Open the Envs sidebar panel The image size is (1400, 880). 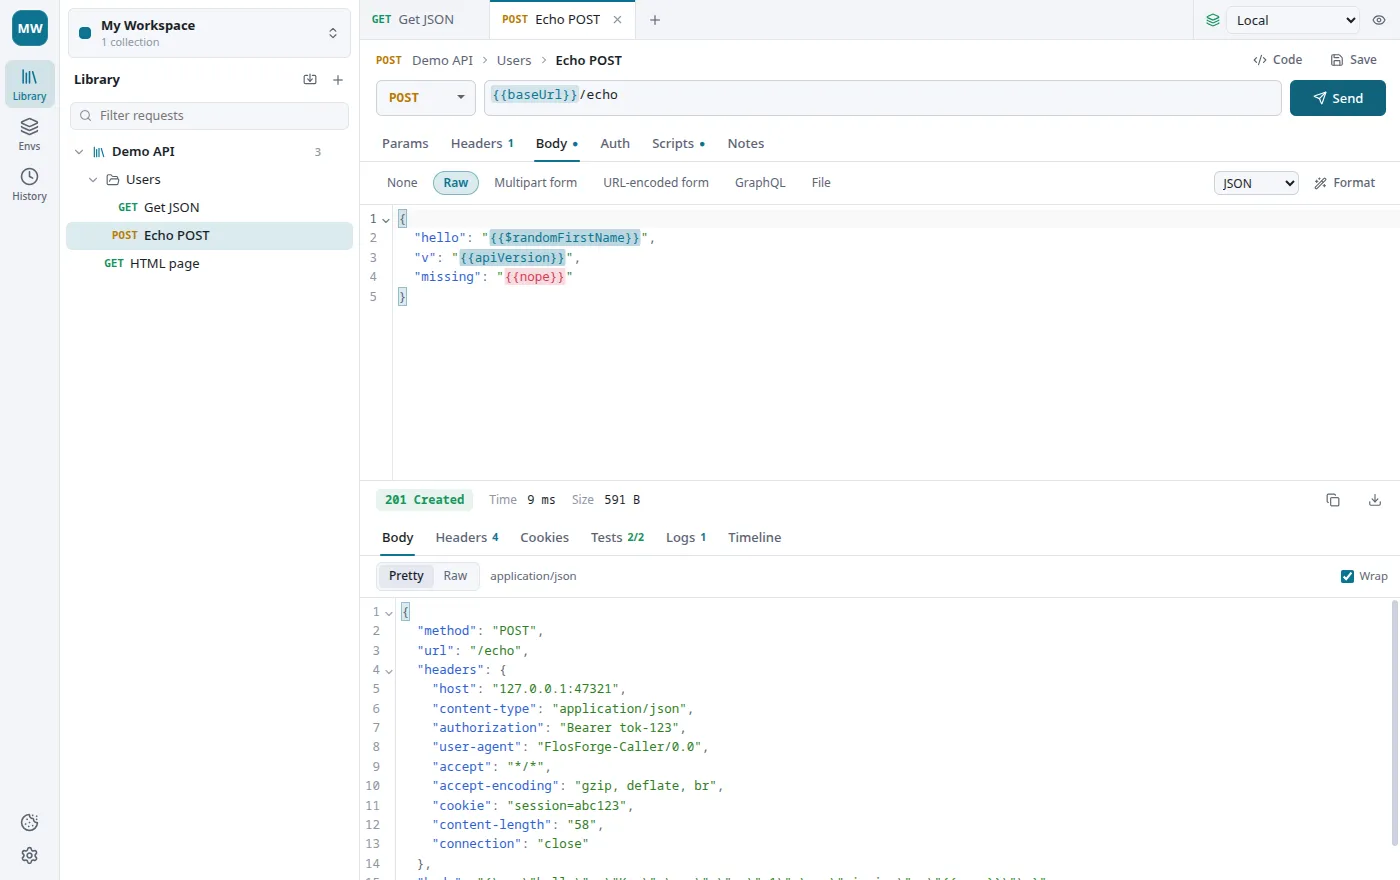tap(30, 134)
